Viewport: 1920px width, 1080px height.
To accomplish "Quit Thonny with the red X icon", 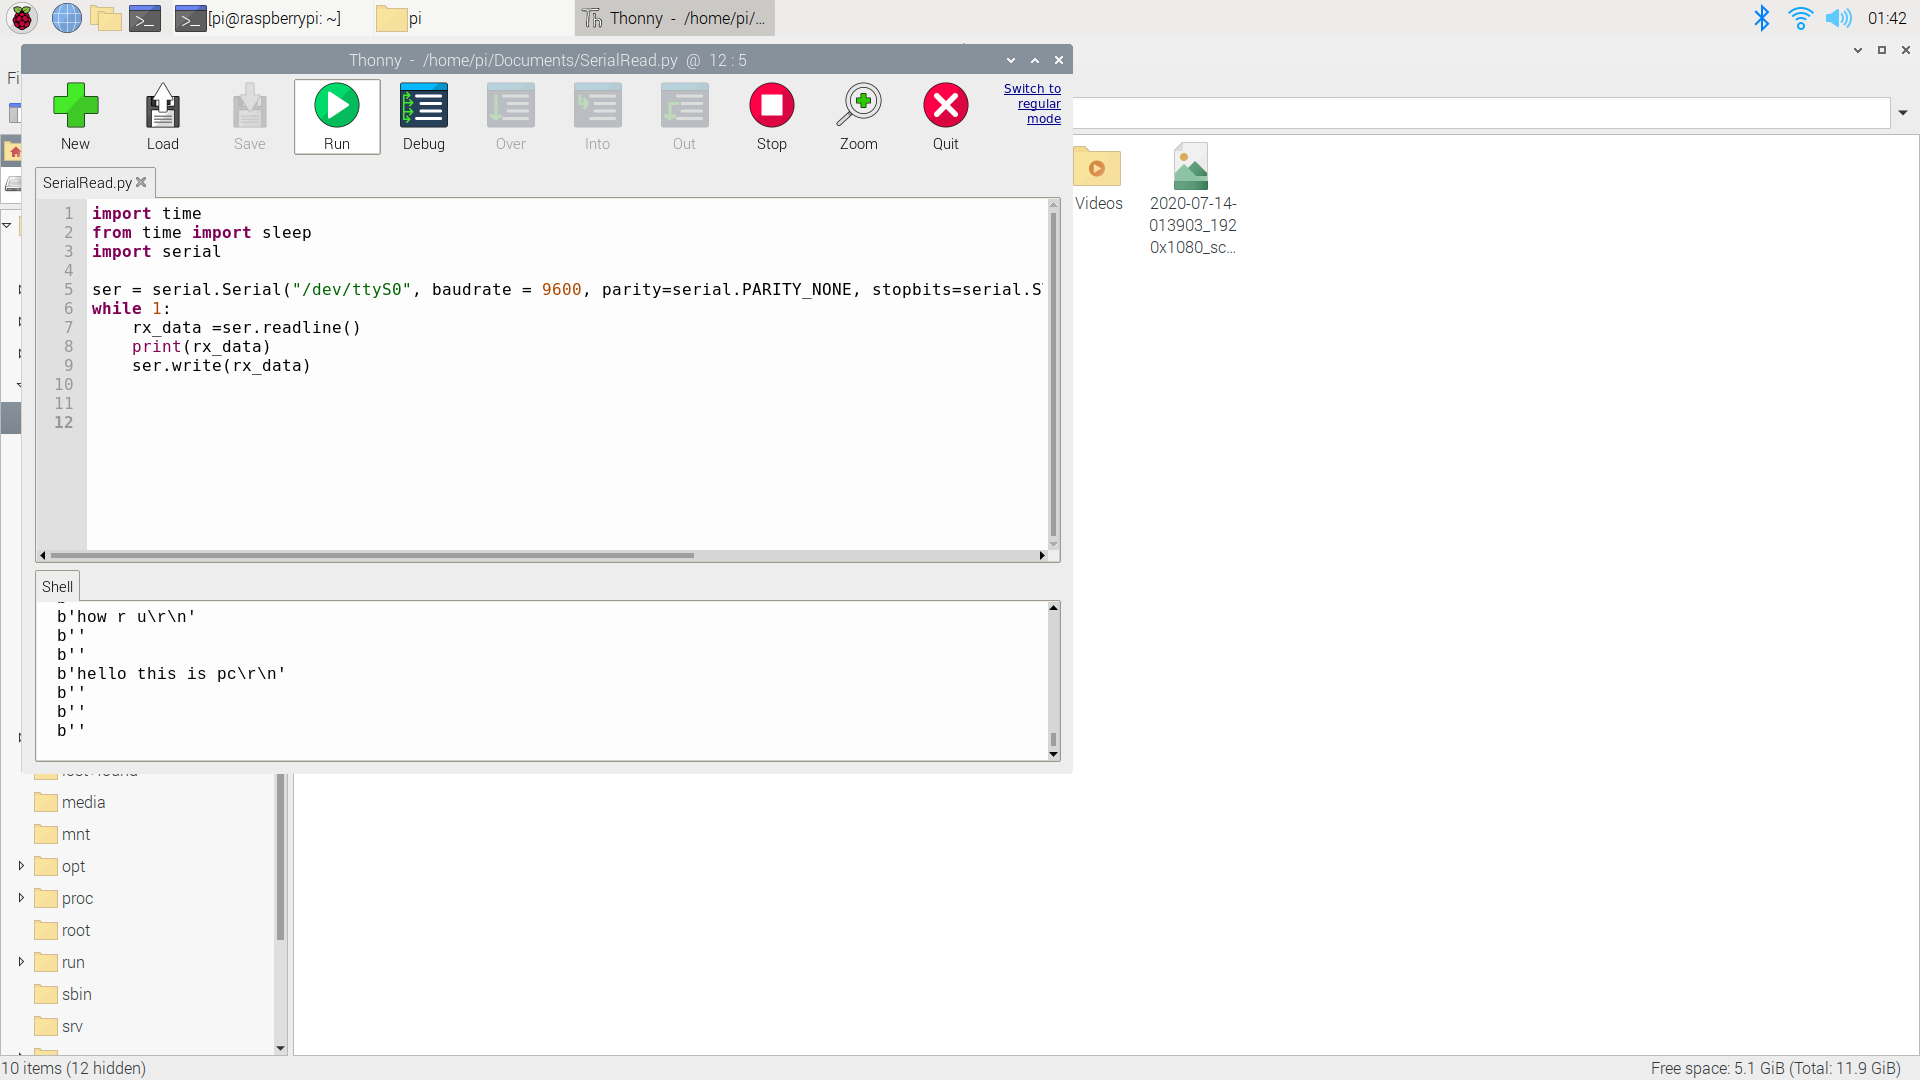I will [945, 106].
